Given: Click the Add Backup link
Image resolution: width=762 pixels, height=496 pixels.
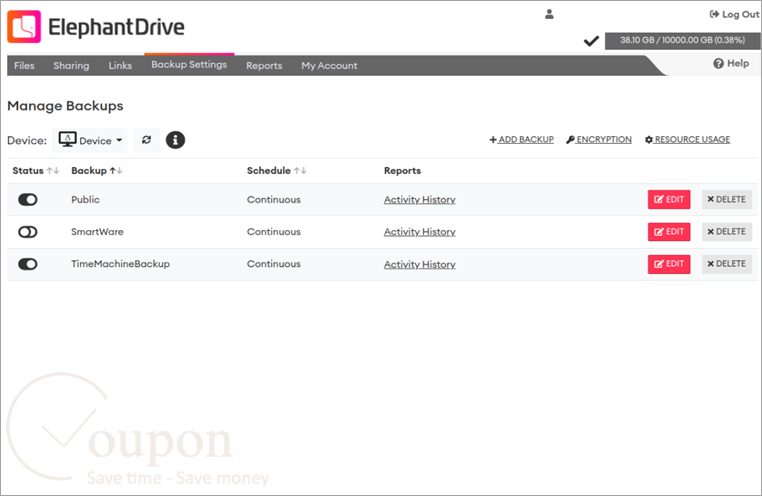Looking at the screenshot, I should pos(521,139).
